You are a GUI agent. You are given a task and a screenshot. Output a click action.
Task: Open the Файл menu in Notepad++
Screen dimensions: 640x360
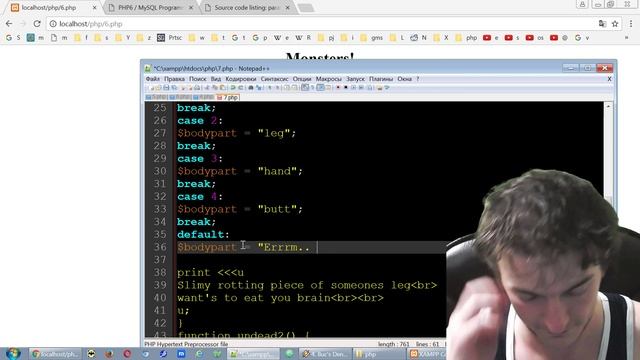153,79
